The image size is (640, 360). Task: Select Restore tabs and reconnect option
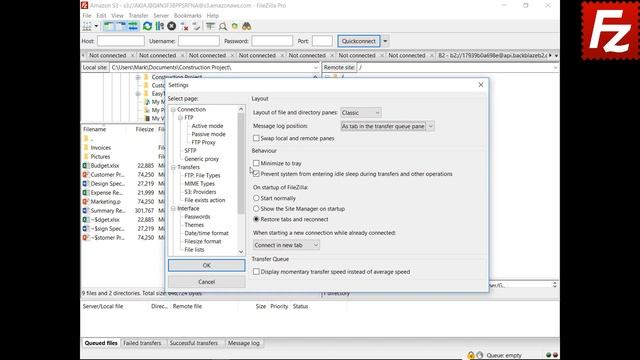tap(256, 220)
